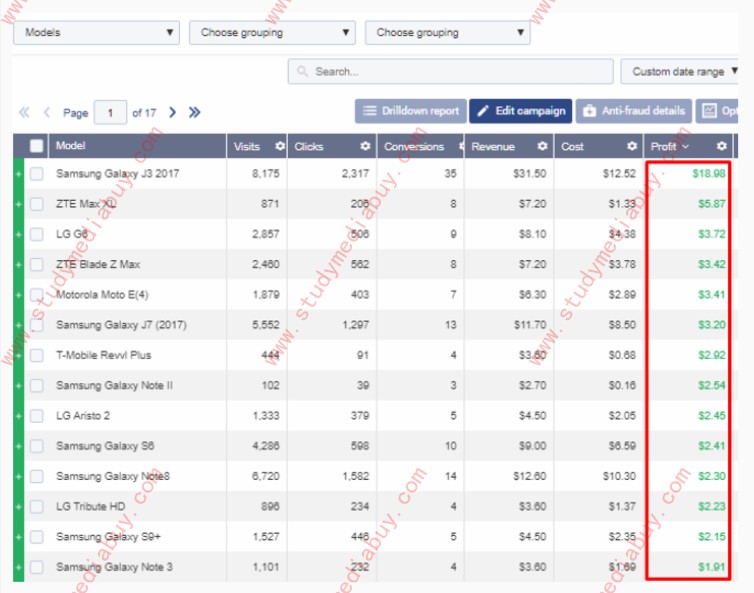Viewport: 754px width, 593px height.
Task: Go to first page double arrow
Action: pos(24,113)
